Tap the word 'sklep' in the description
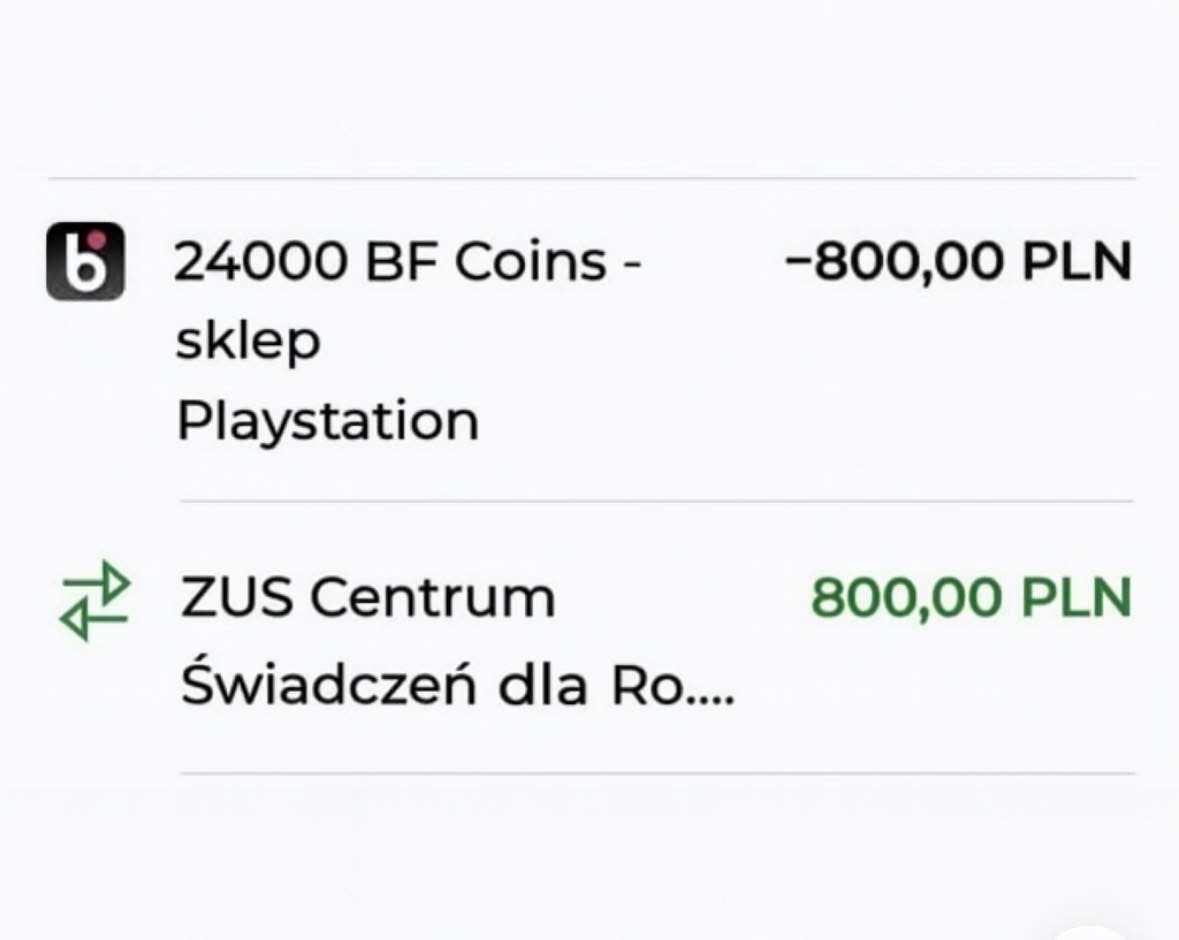This screenshot has width=1179, height=940. (248, 342)
